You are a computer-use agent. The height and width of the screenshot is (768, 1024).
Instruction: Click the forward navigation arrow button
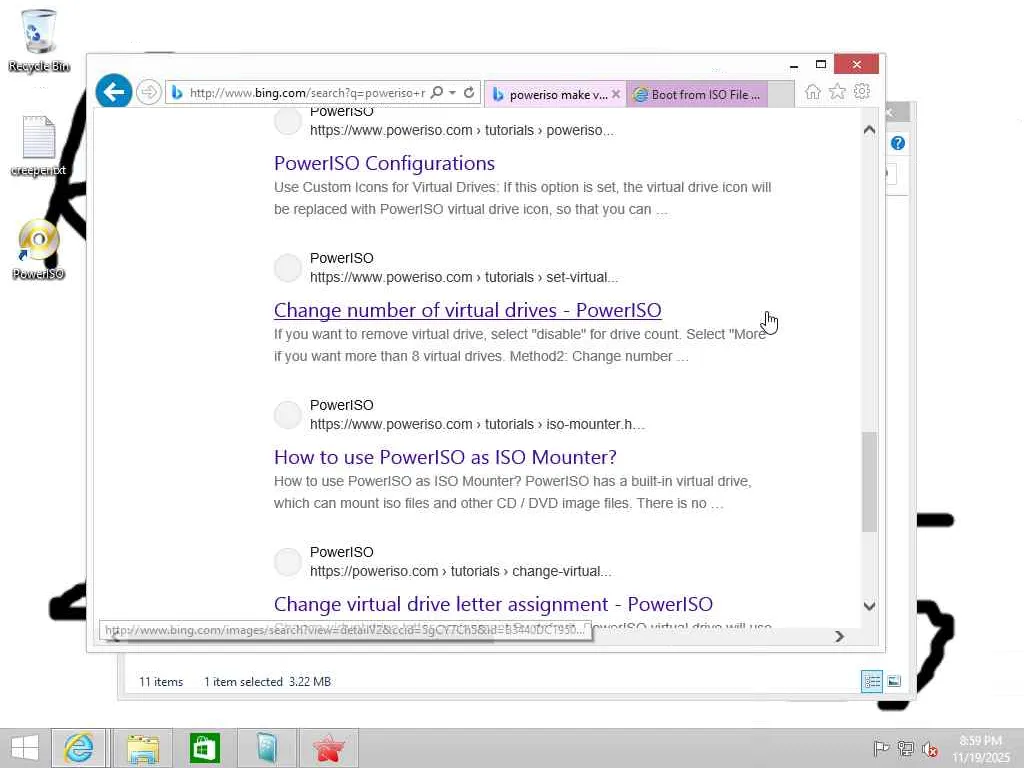coord(149,92)
